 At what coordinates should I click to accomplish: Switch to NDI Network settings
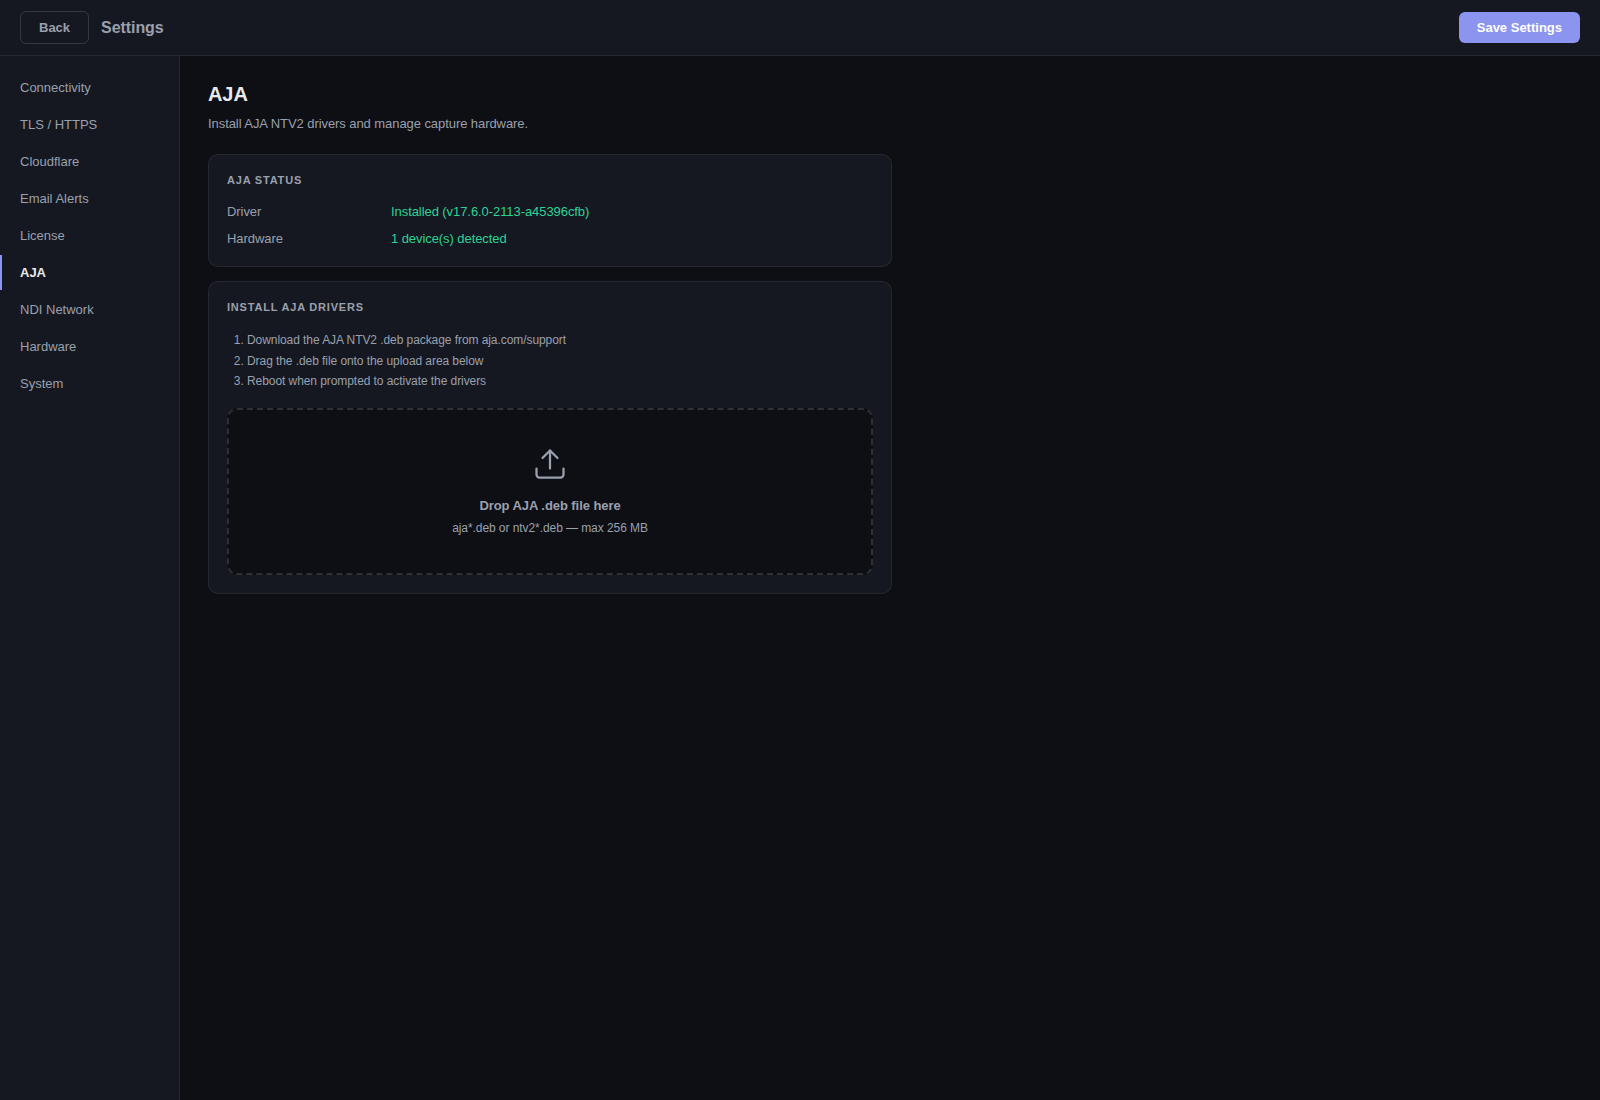pos(89,310)
